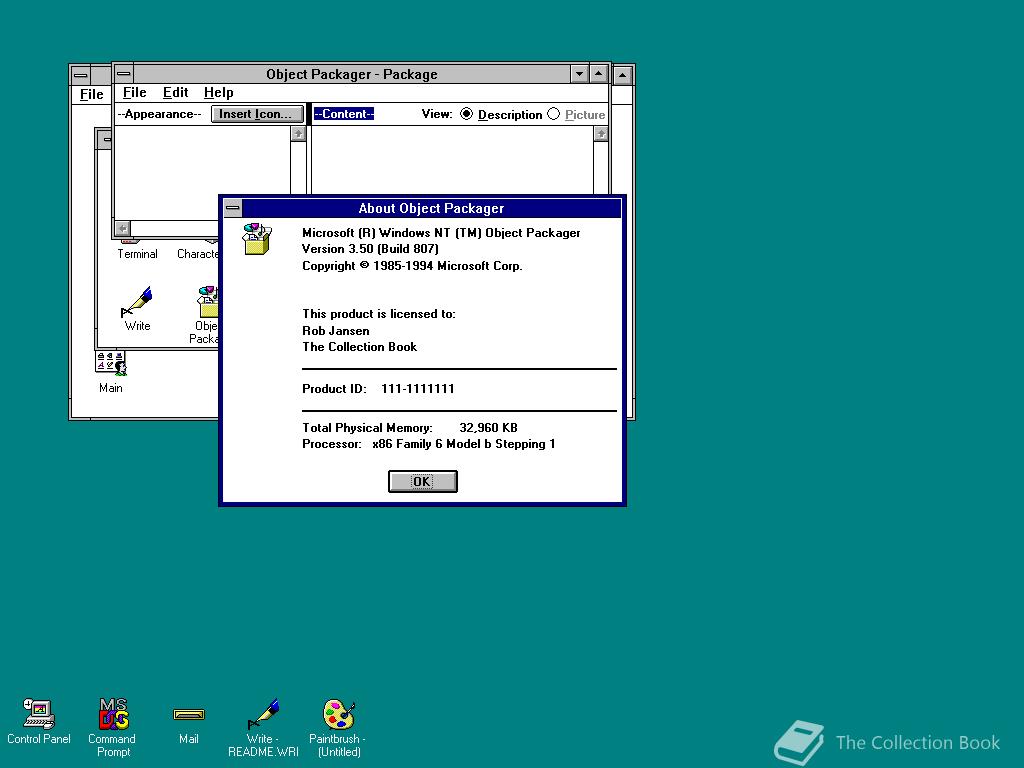Open the MS-DOS Command Prompt icon
This screenshot has width=1024, height=768.
click(114, 714)
